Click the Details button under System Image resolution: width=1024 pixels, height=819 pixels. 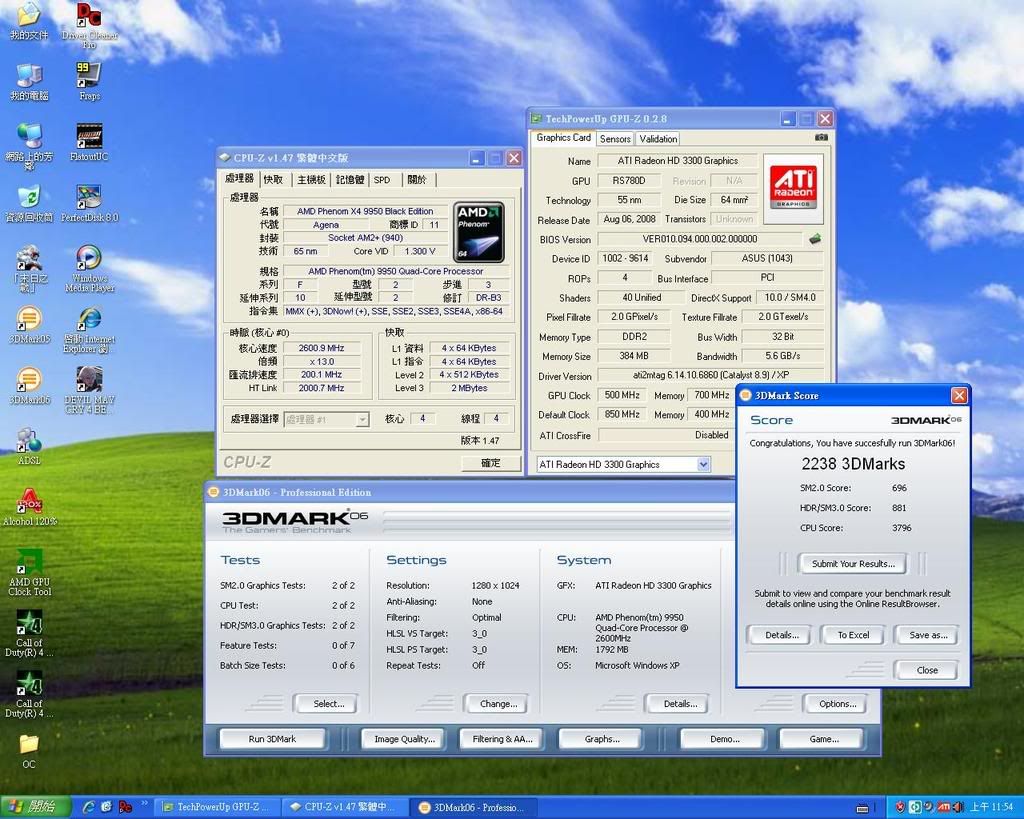click(679, 703)
